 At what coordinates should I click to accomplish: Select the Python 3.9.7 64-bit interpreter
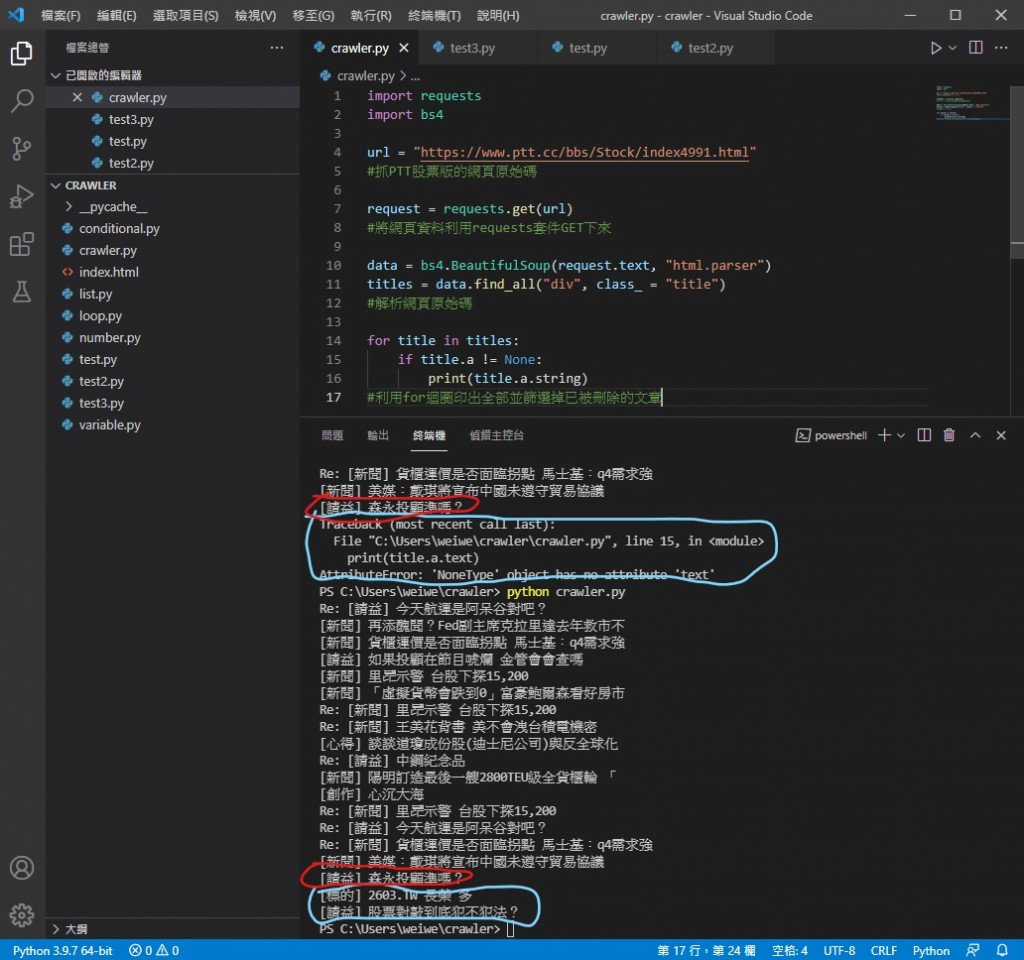click(63, 950)
